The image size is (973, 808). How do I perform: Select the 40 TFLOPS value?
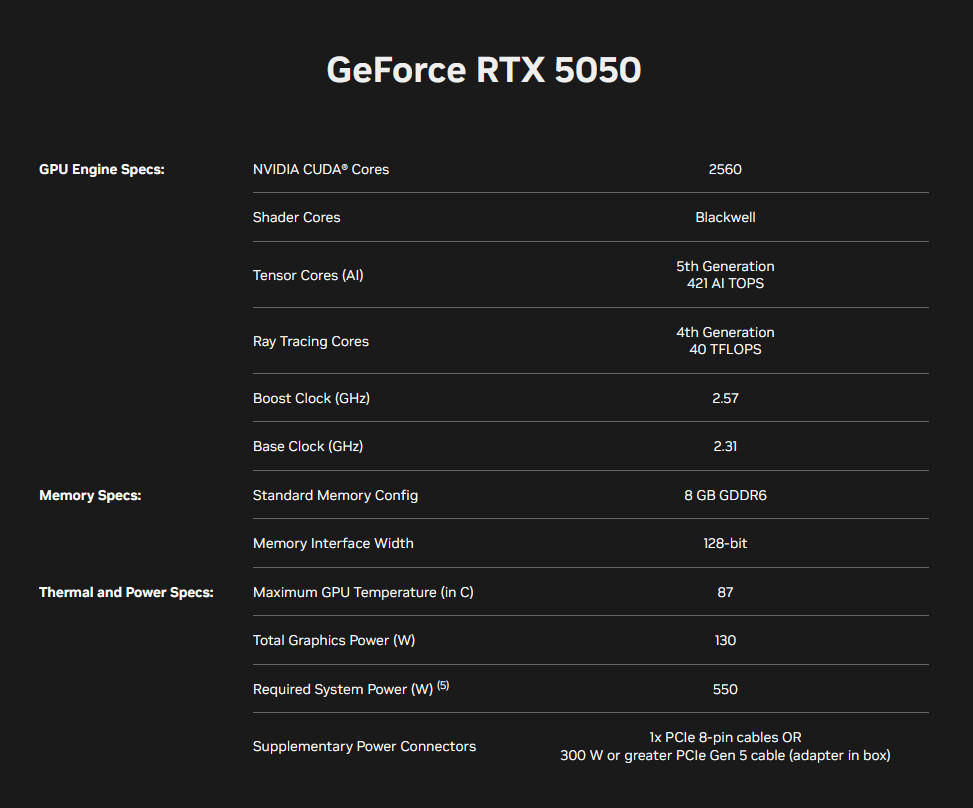[x=725, y=349]
